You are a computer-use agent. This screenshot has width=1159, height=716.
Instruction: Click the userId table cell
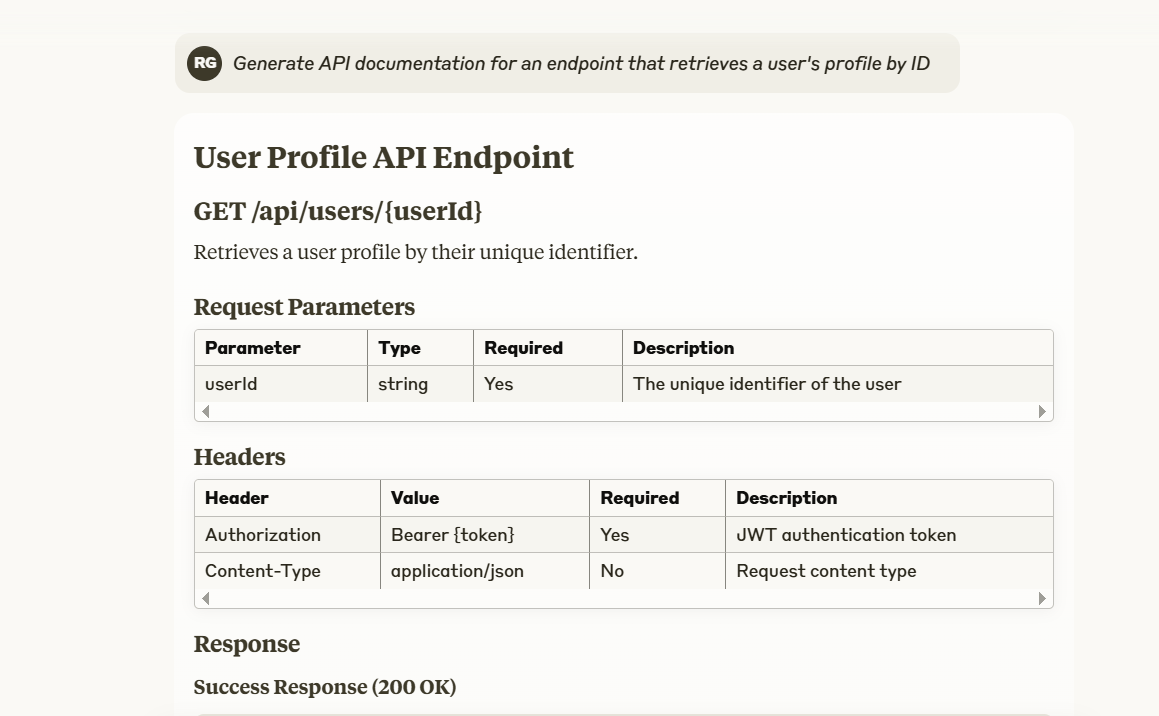coord(231,384)
